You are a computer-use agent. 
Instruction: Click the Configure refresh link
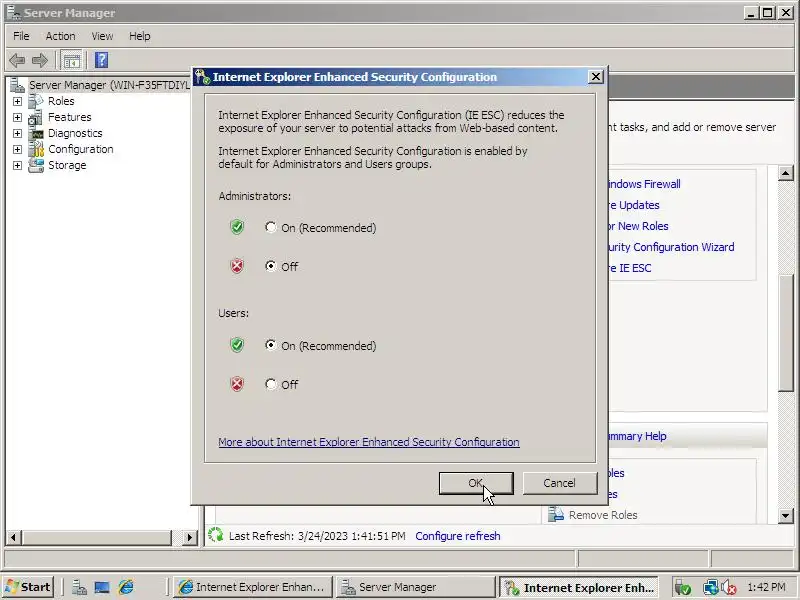[458, 536]
